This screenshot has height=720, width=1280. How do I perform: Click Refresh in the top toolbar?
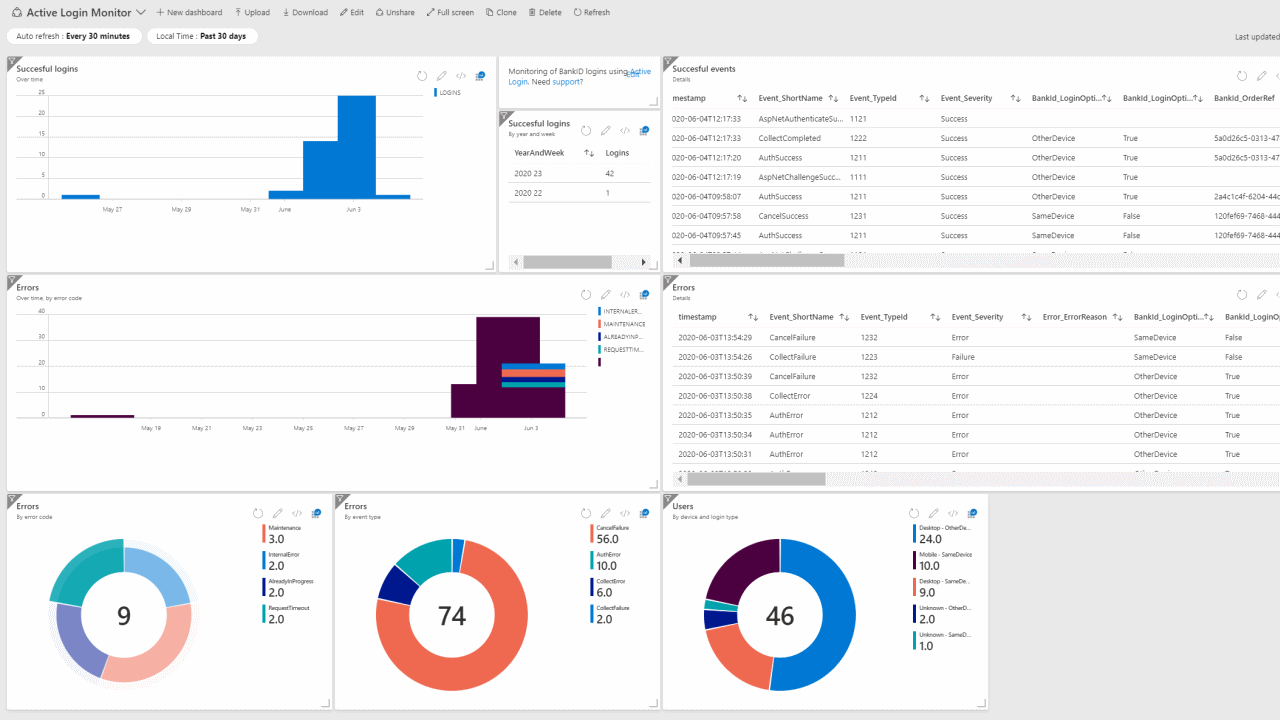(x=592, y=12)
